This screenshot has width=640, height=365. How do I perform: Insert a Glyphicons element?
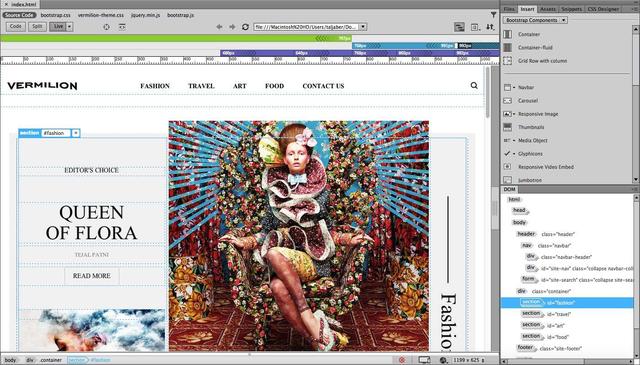click(530, 154)
